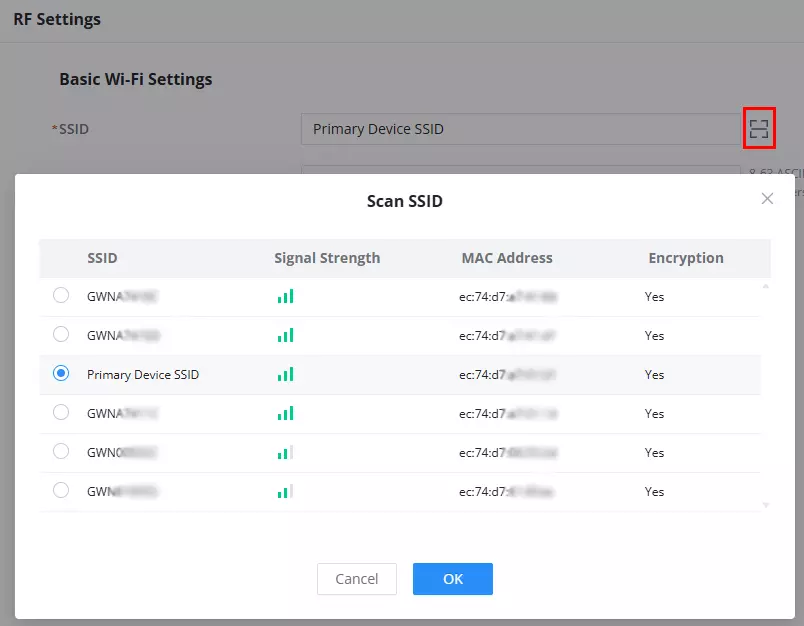
Task: Select the first GWNA network with MAC ec:74:d7:a
Action: coord(61,295)
